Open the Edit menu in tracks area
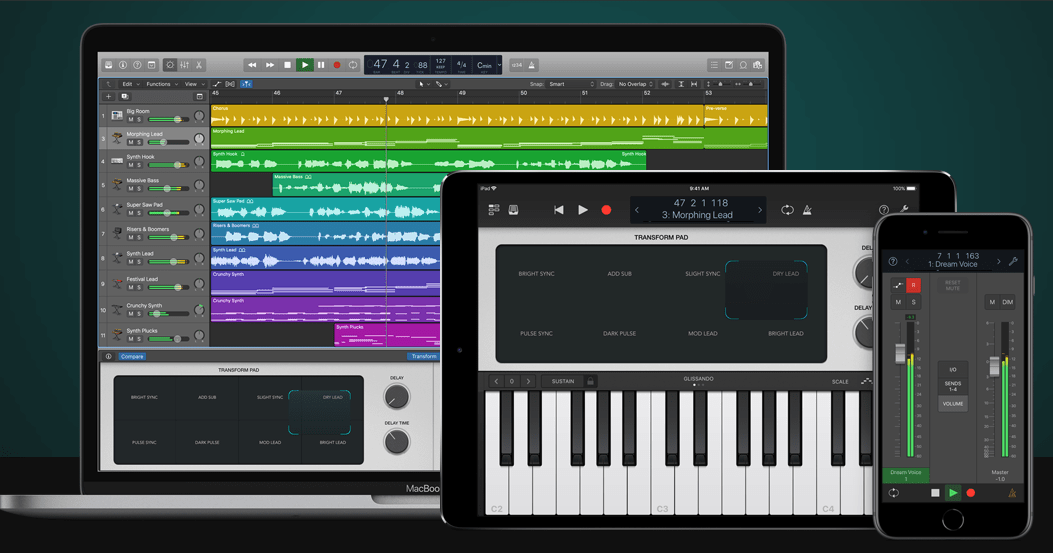Screen dimensions: 1053x553 (130, 84)
